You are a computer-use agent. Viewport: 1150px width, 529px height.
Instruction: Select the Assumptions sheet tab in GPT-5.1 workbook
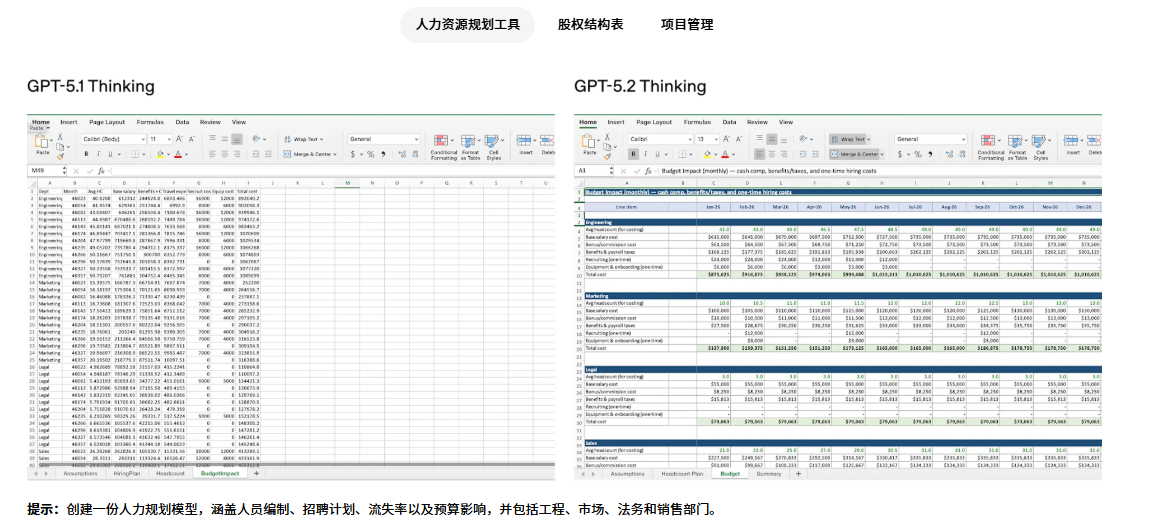tap(81, 473)
